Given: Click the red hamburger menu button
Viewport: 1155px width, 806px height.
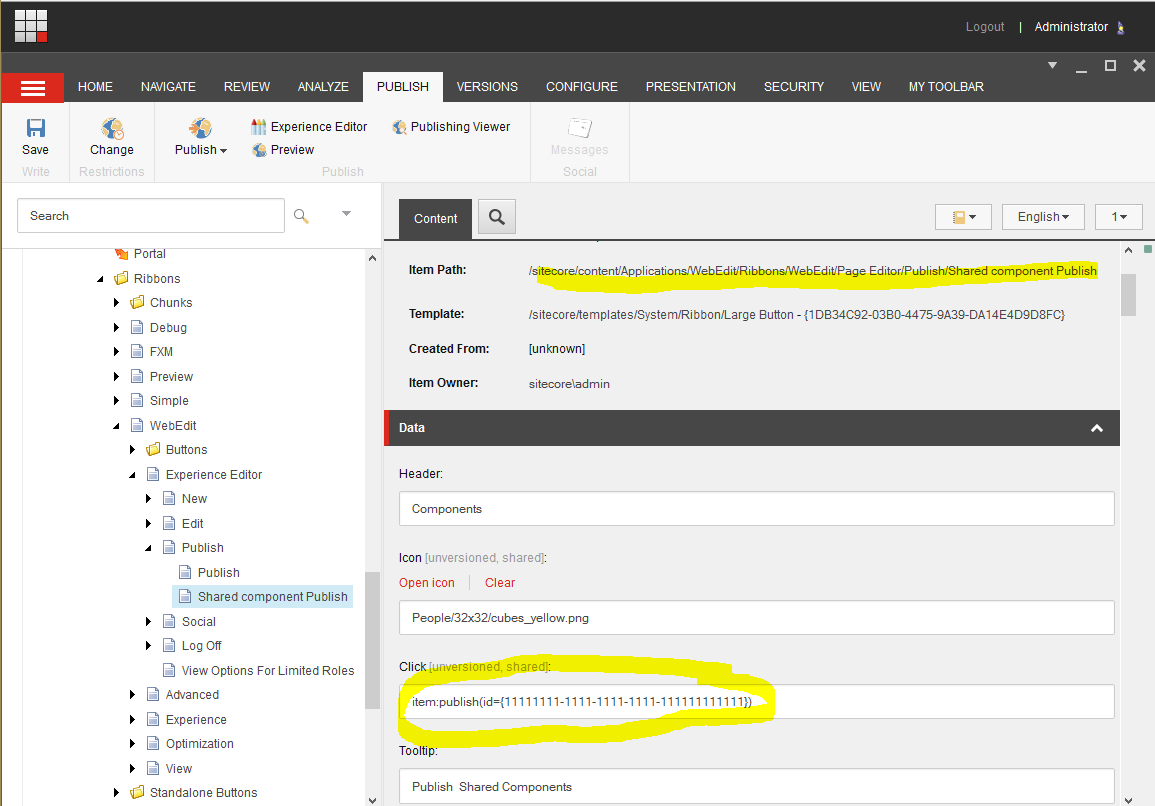Looking at the screenshot, I should [32, 88].
